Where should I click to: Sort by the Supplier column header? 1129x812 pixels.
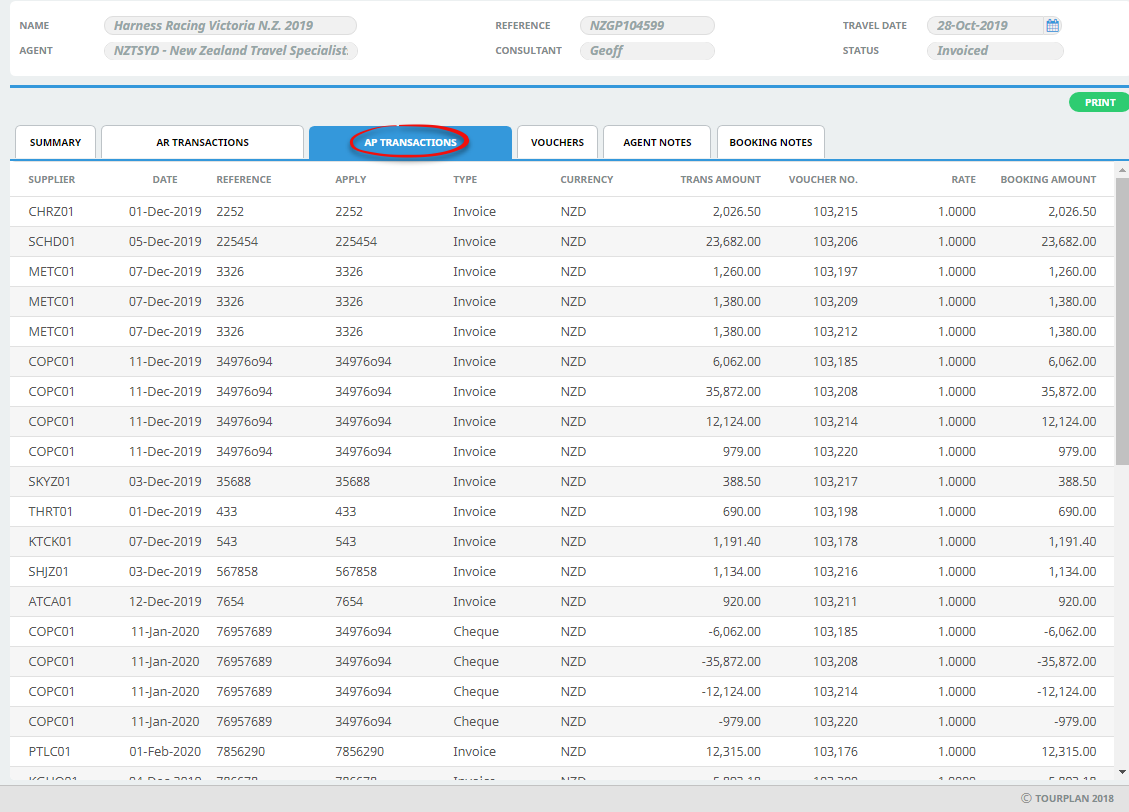coord(52,180)
